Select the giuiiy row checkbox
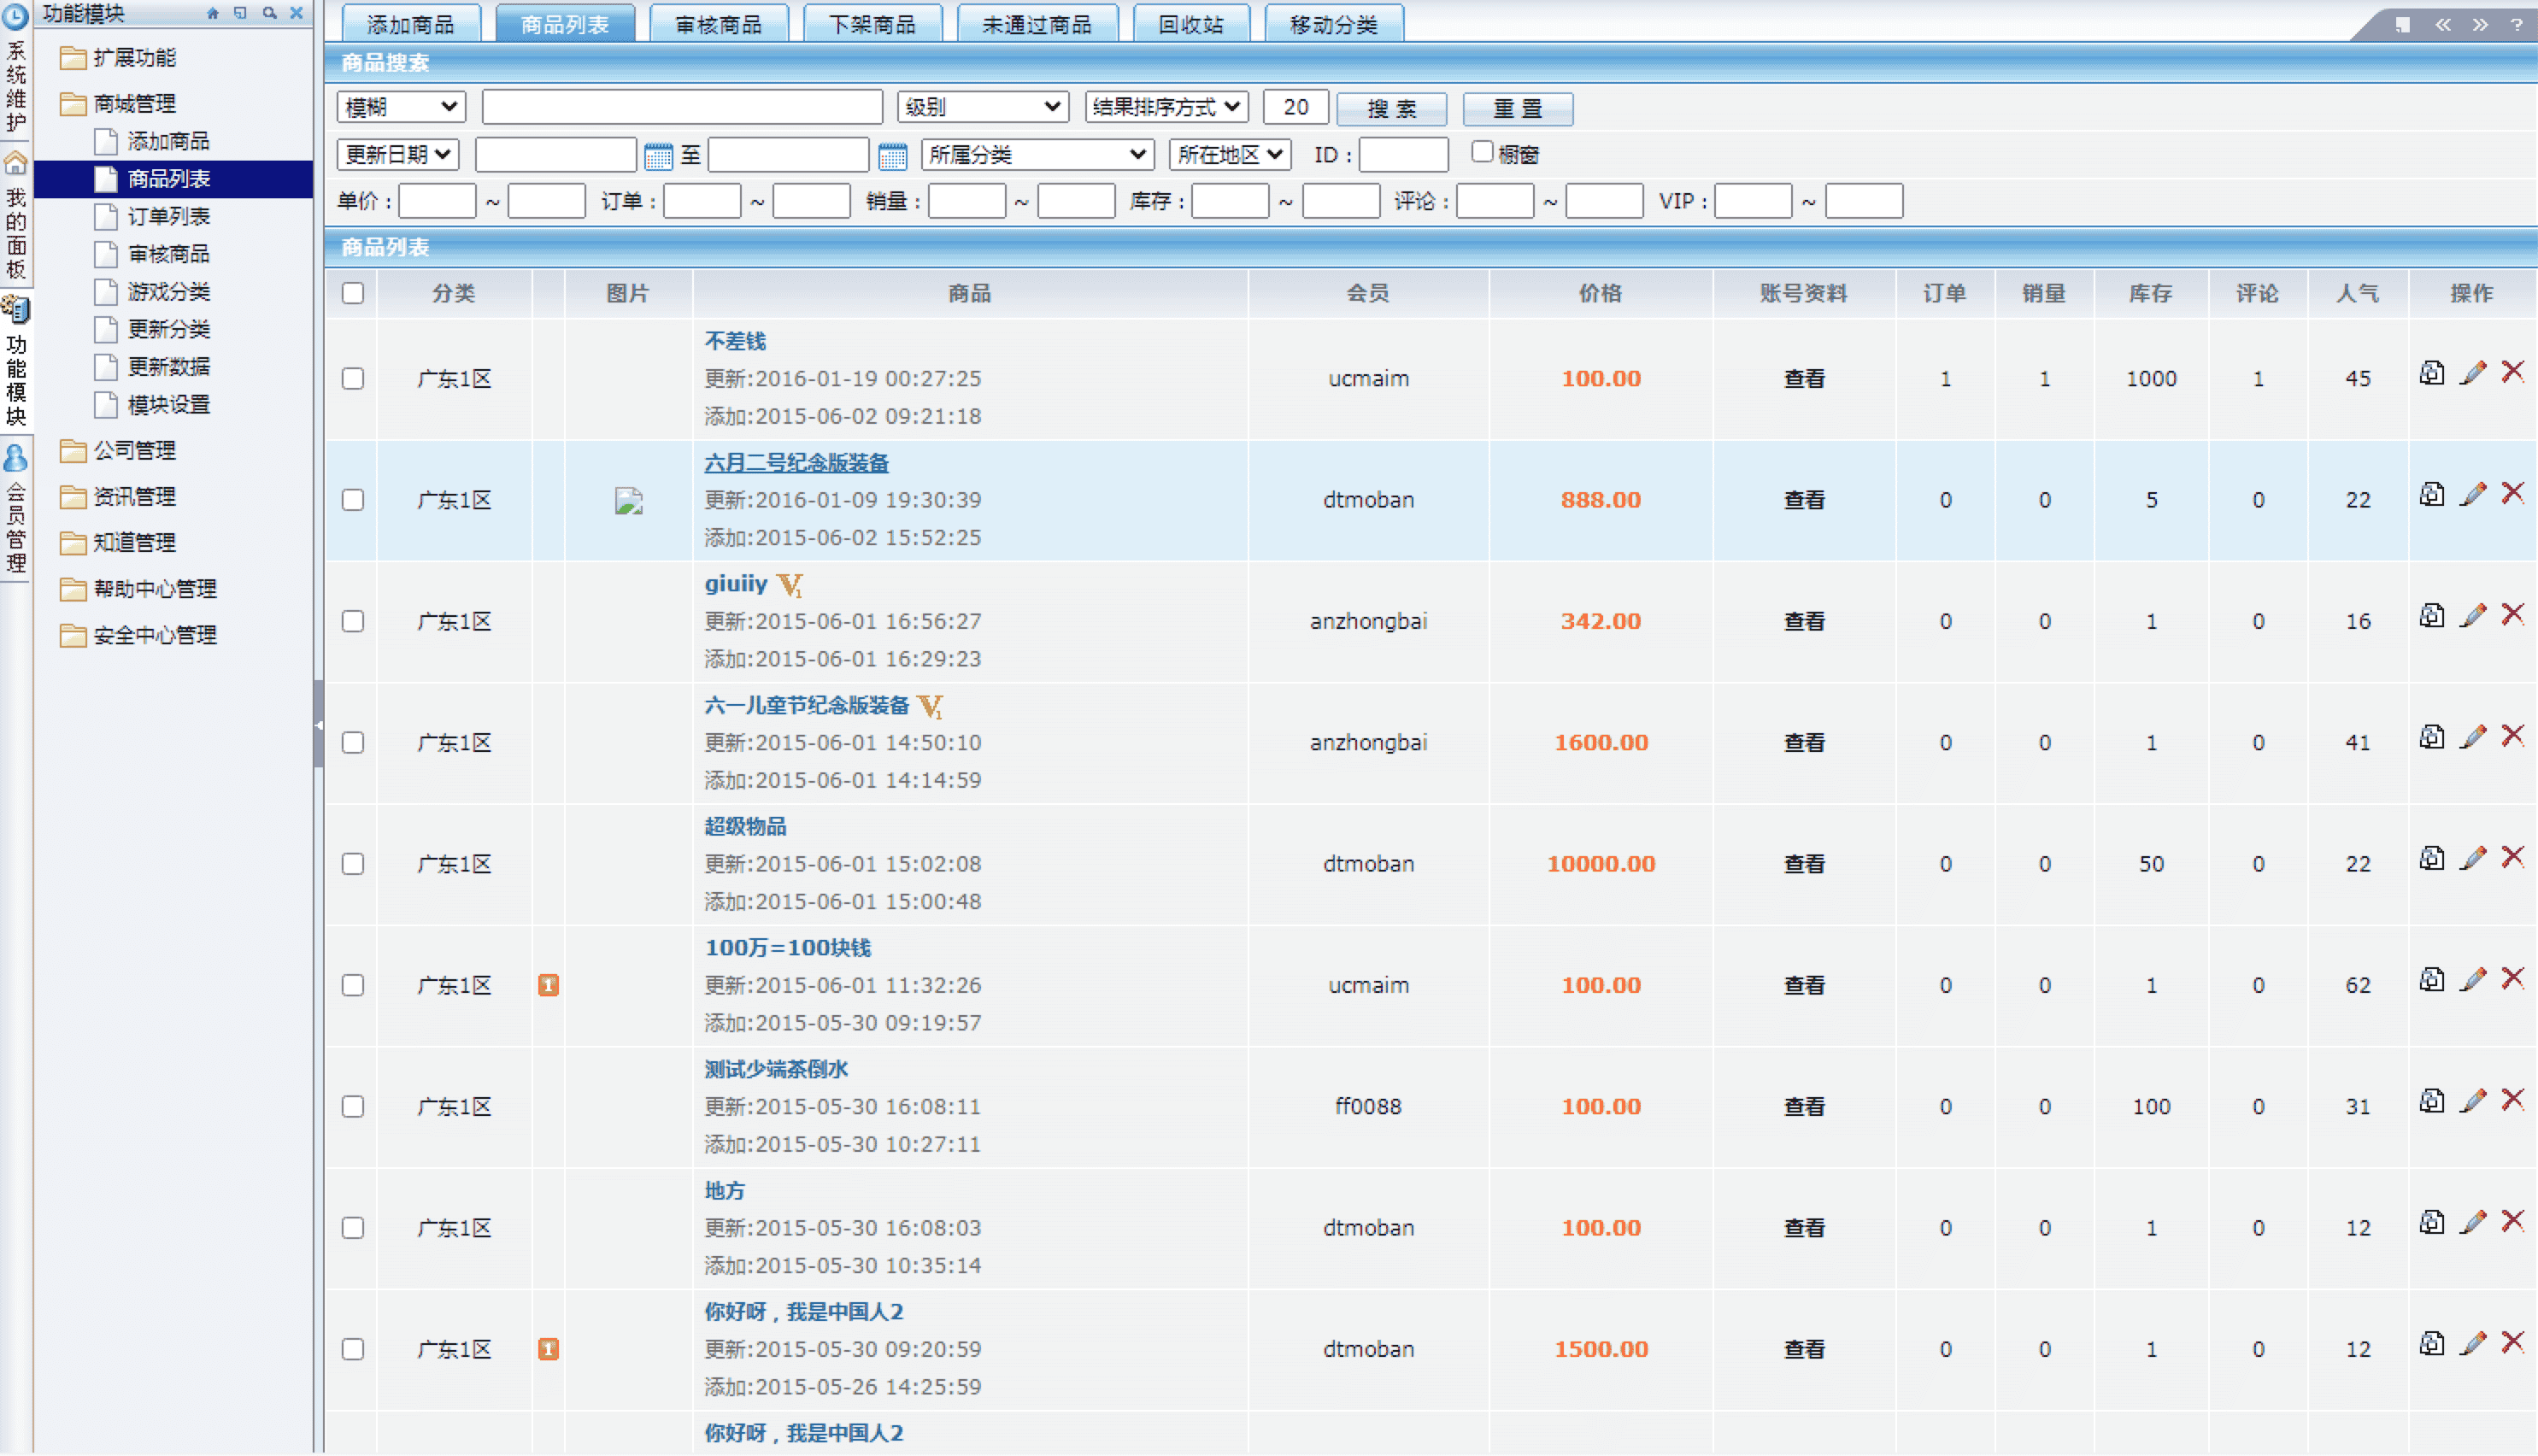The image size is (2538, 1456). tap(353, 621)
